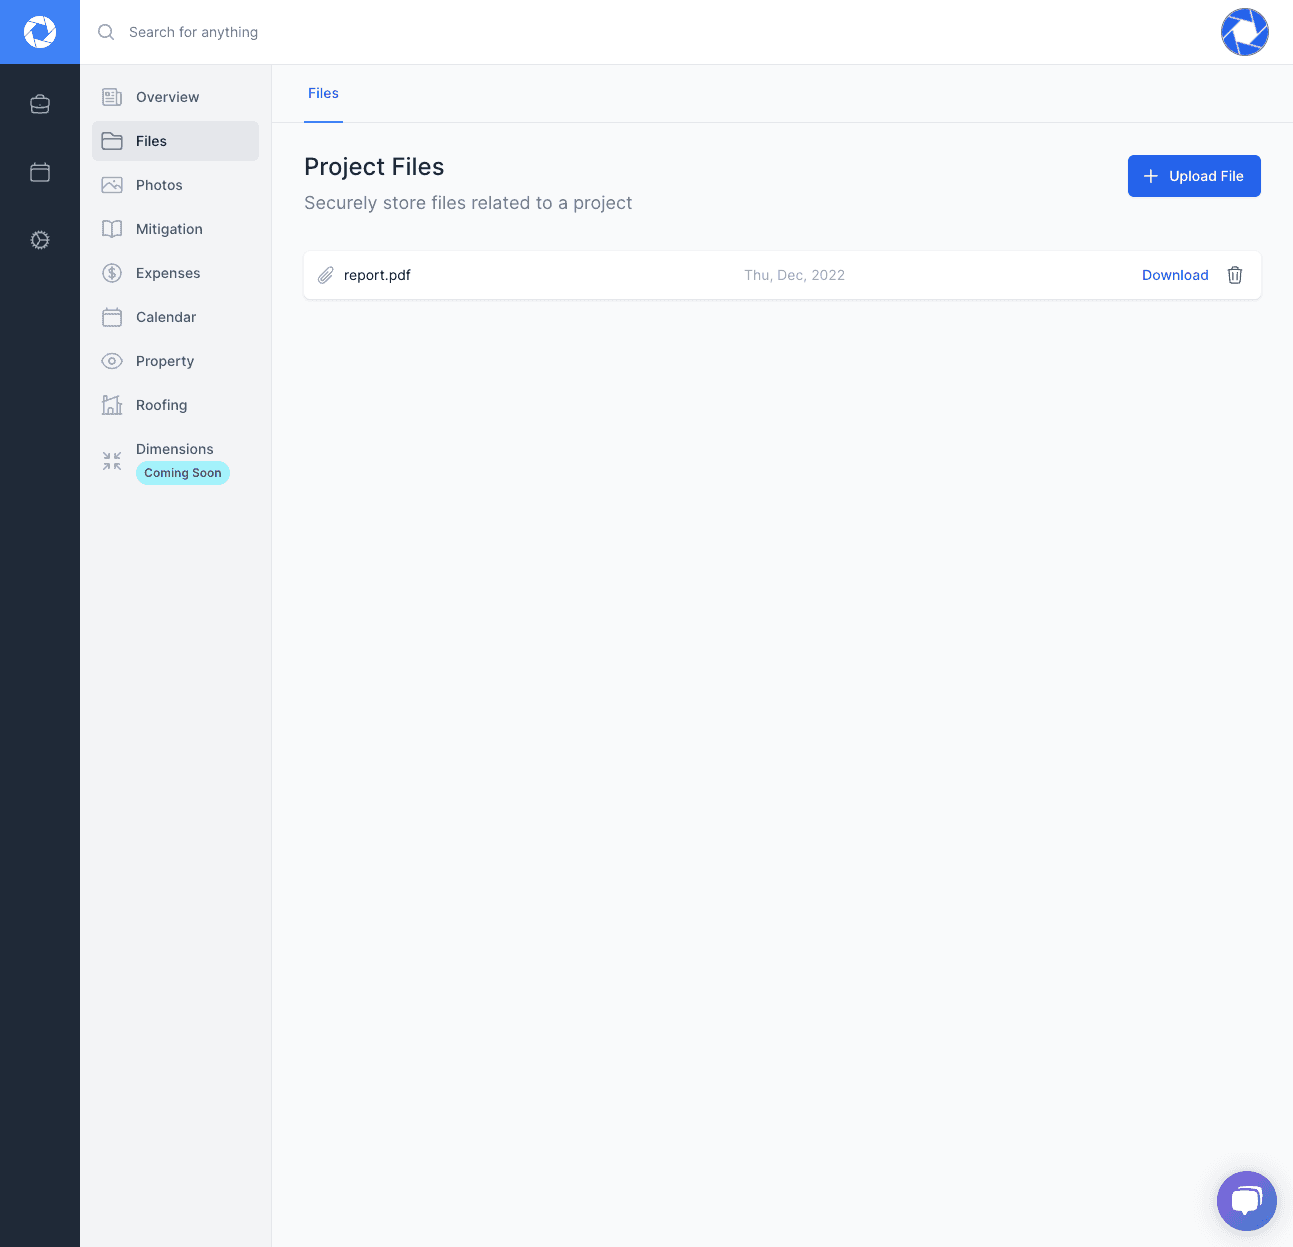Click the paperclip icon beside report.pdf

pyautogui.click(x=325, y=275)
